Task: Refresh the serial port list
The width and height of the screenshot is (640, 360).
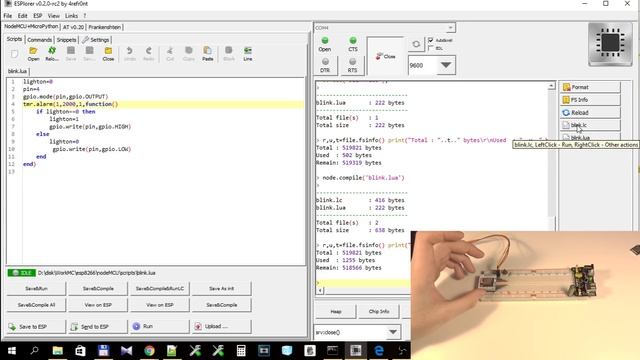Action: (x=416, y=44)
